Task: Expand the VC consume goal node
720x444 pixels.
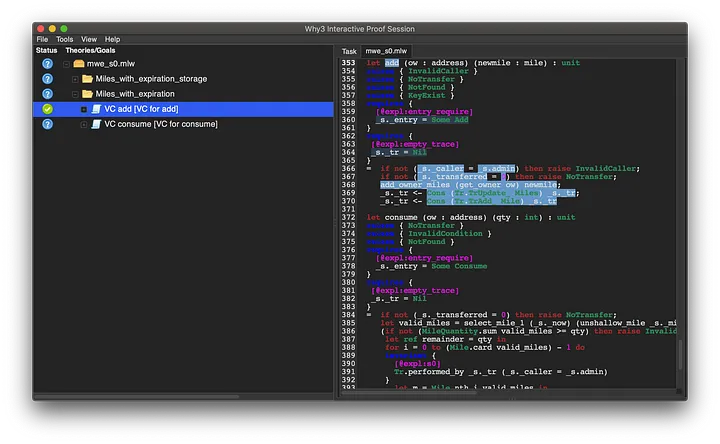Action: tap(84, 124)
